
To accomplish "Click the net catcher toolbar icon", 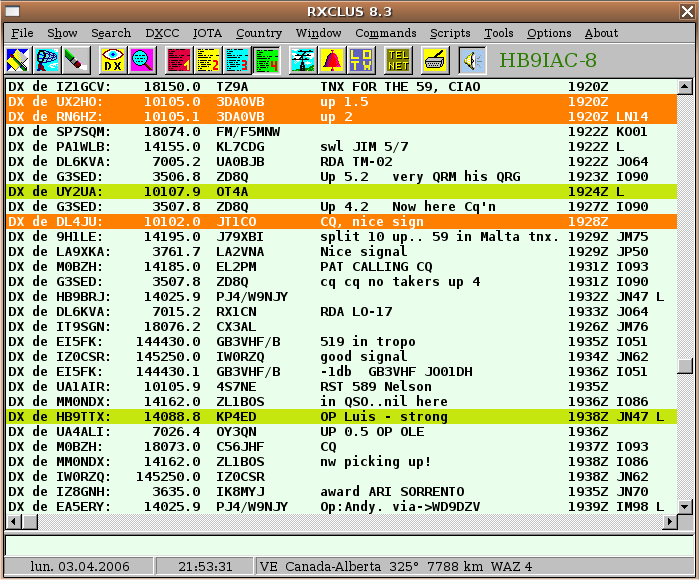I will [47, 60].
